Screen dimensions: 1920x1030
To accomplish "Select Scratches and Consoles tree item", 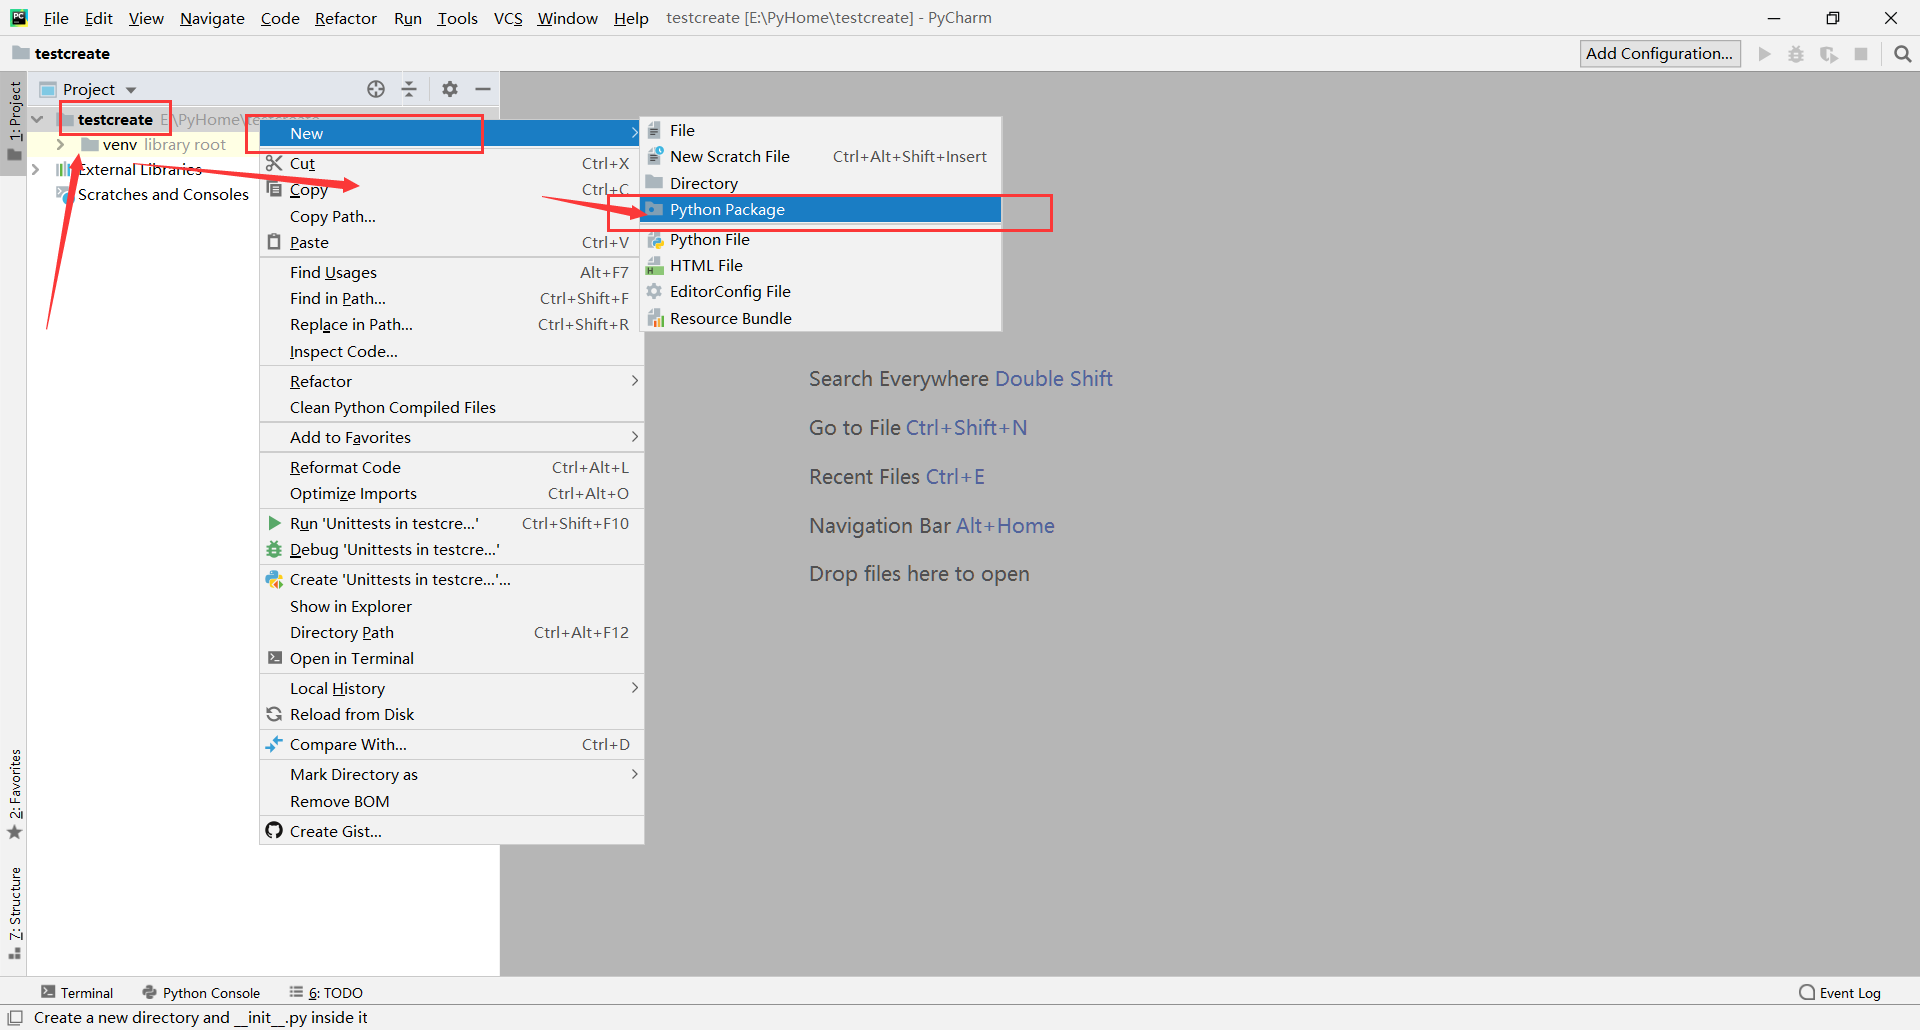I will 163,195.
